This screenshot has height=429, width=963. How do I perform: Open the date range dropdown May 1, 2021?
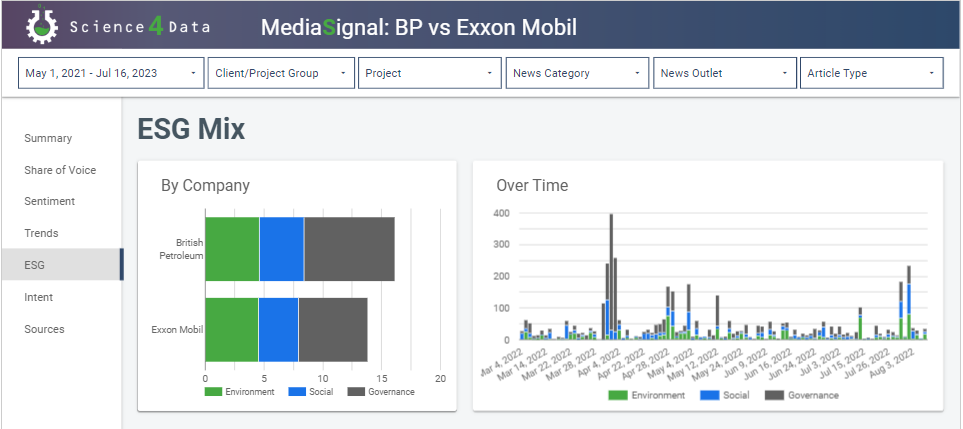111,73
